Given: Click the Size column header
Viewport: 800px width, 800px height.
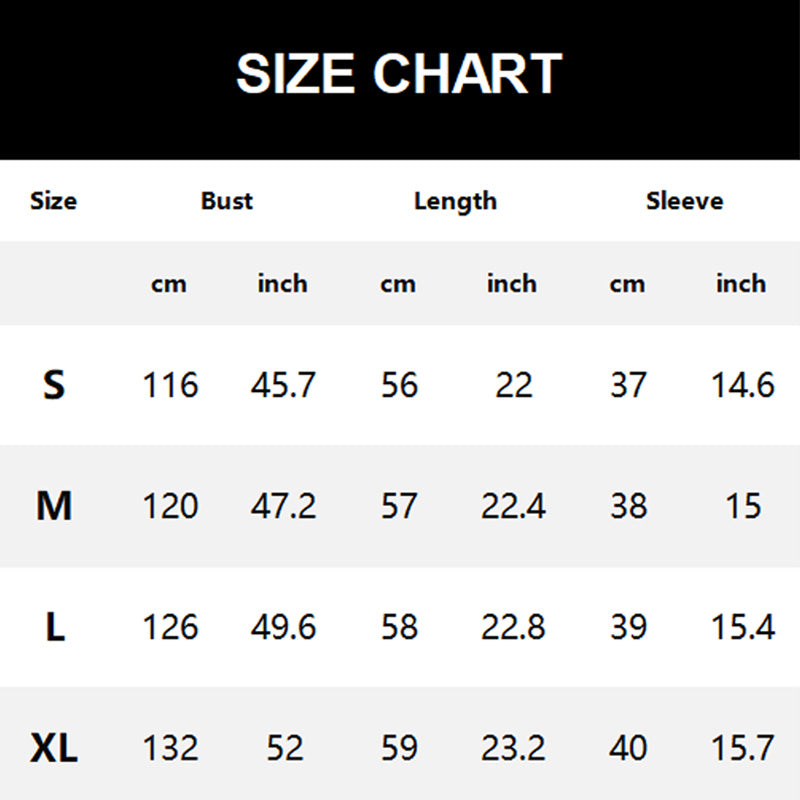Looking at the screenshot, I should click(x=53, y=201).
